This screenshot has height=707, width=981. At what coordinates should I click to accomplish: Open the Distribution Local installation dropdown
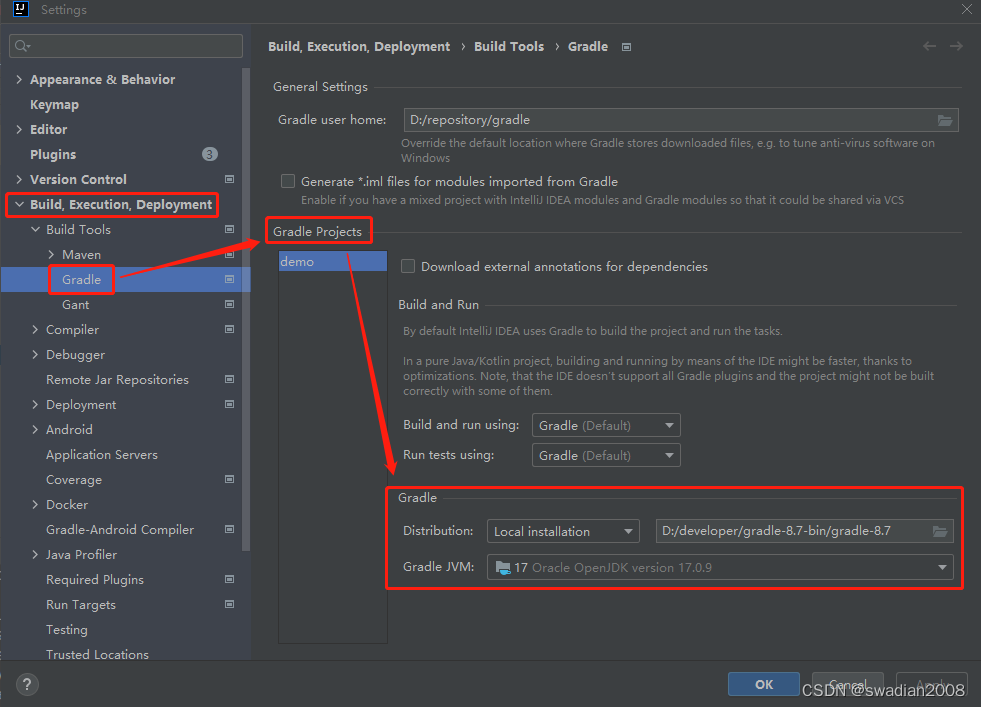point(563,531)
